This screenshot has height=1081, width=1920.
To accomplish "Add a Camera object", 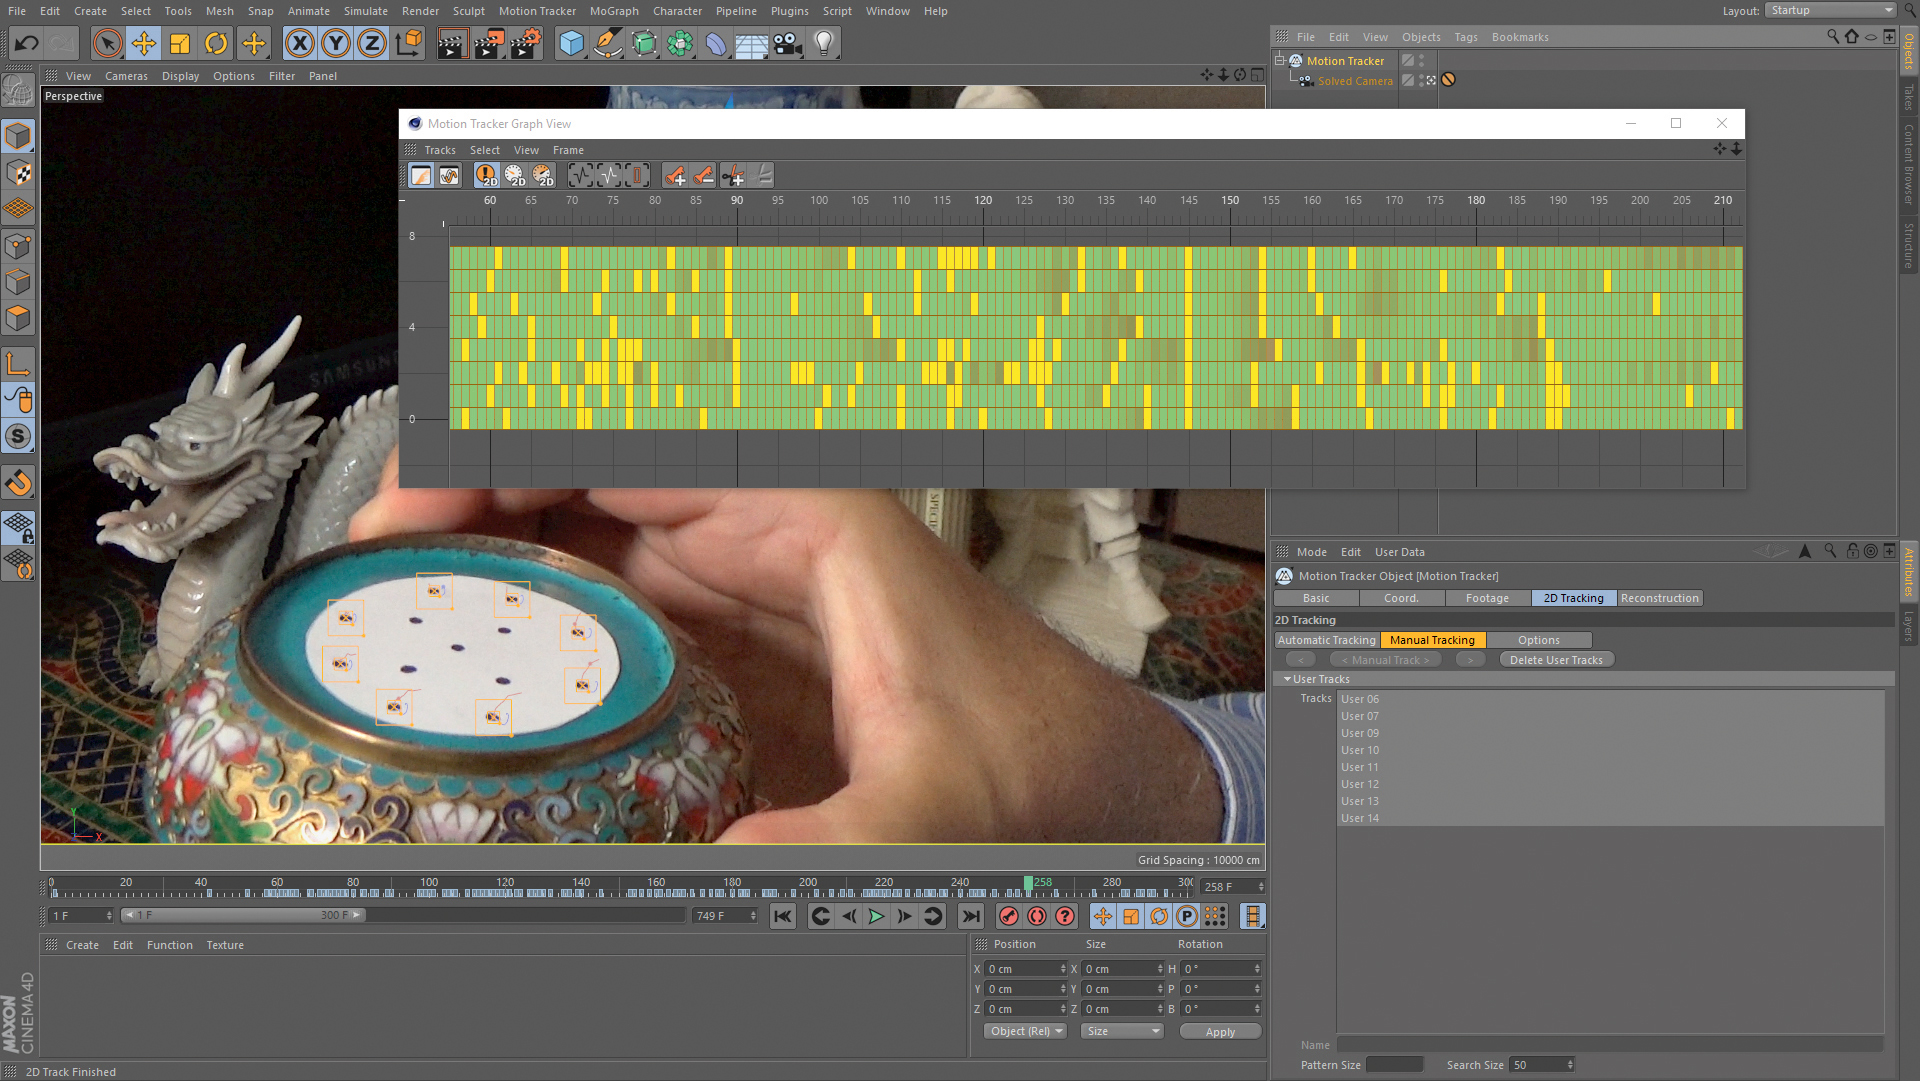I will click(x=788, y=43).
